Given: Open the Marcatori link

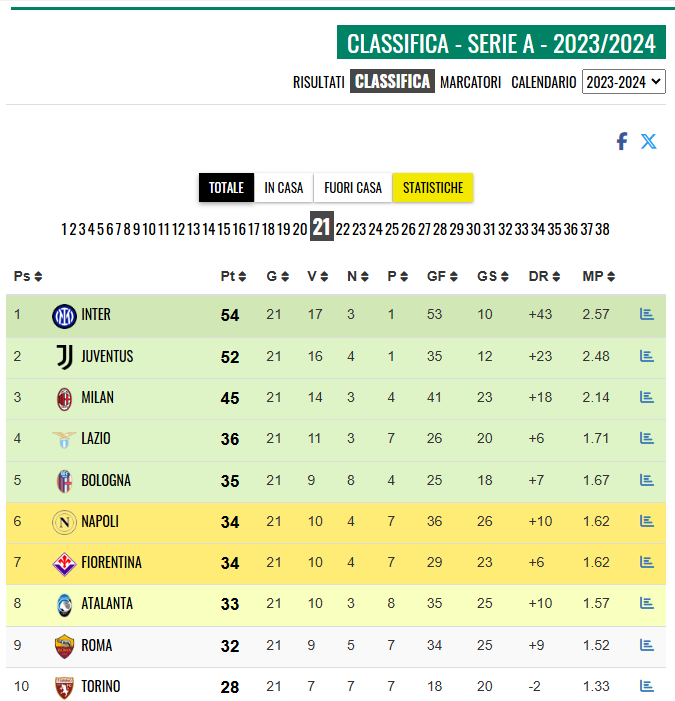Looking at the screenshot, I should click(x=470, y=82).
